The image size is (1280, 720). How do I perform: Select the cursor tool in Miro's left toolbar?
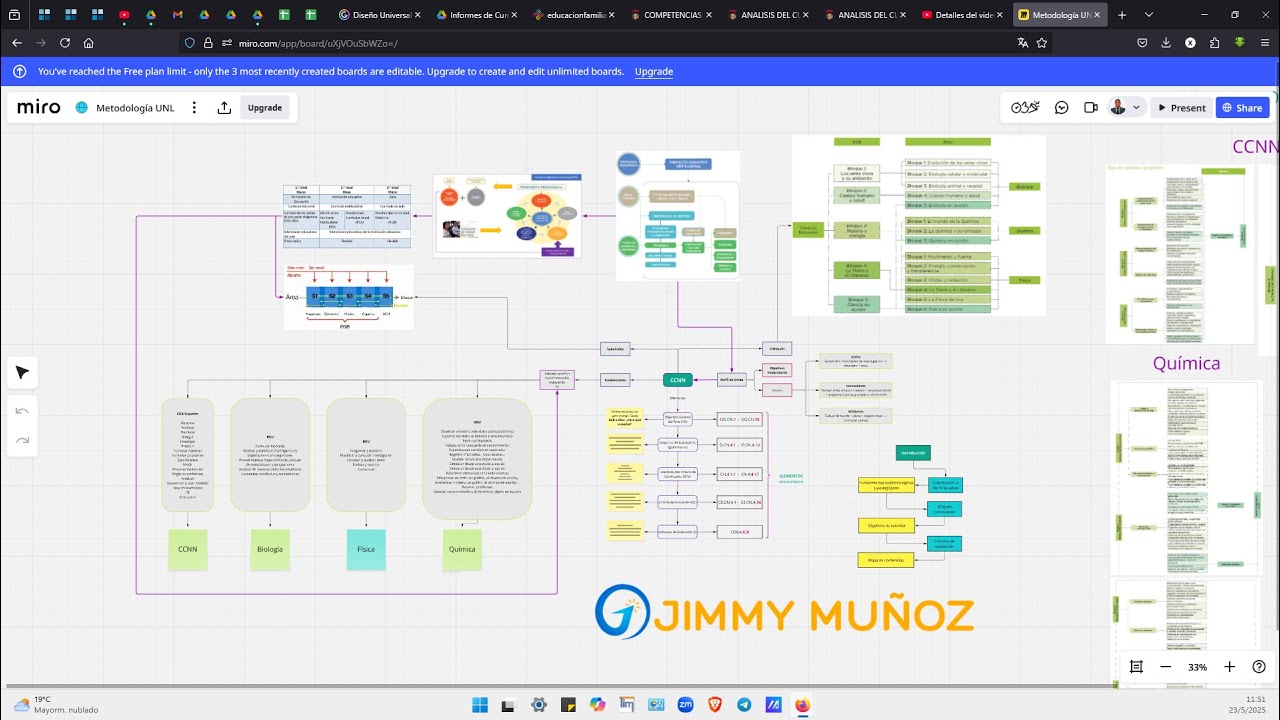tap(22, 373)
